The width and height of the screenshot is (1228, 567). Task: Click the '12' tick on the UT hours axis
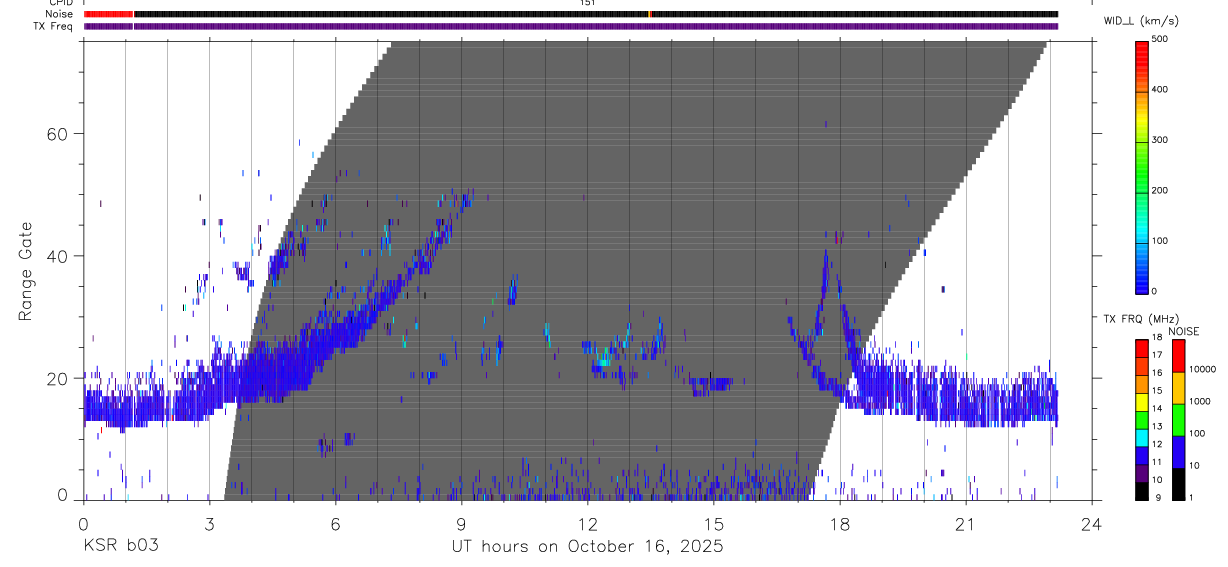click(587, 523)
